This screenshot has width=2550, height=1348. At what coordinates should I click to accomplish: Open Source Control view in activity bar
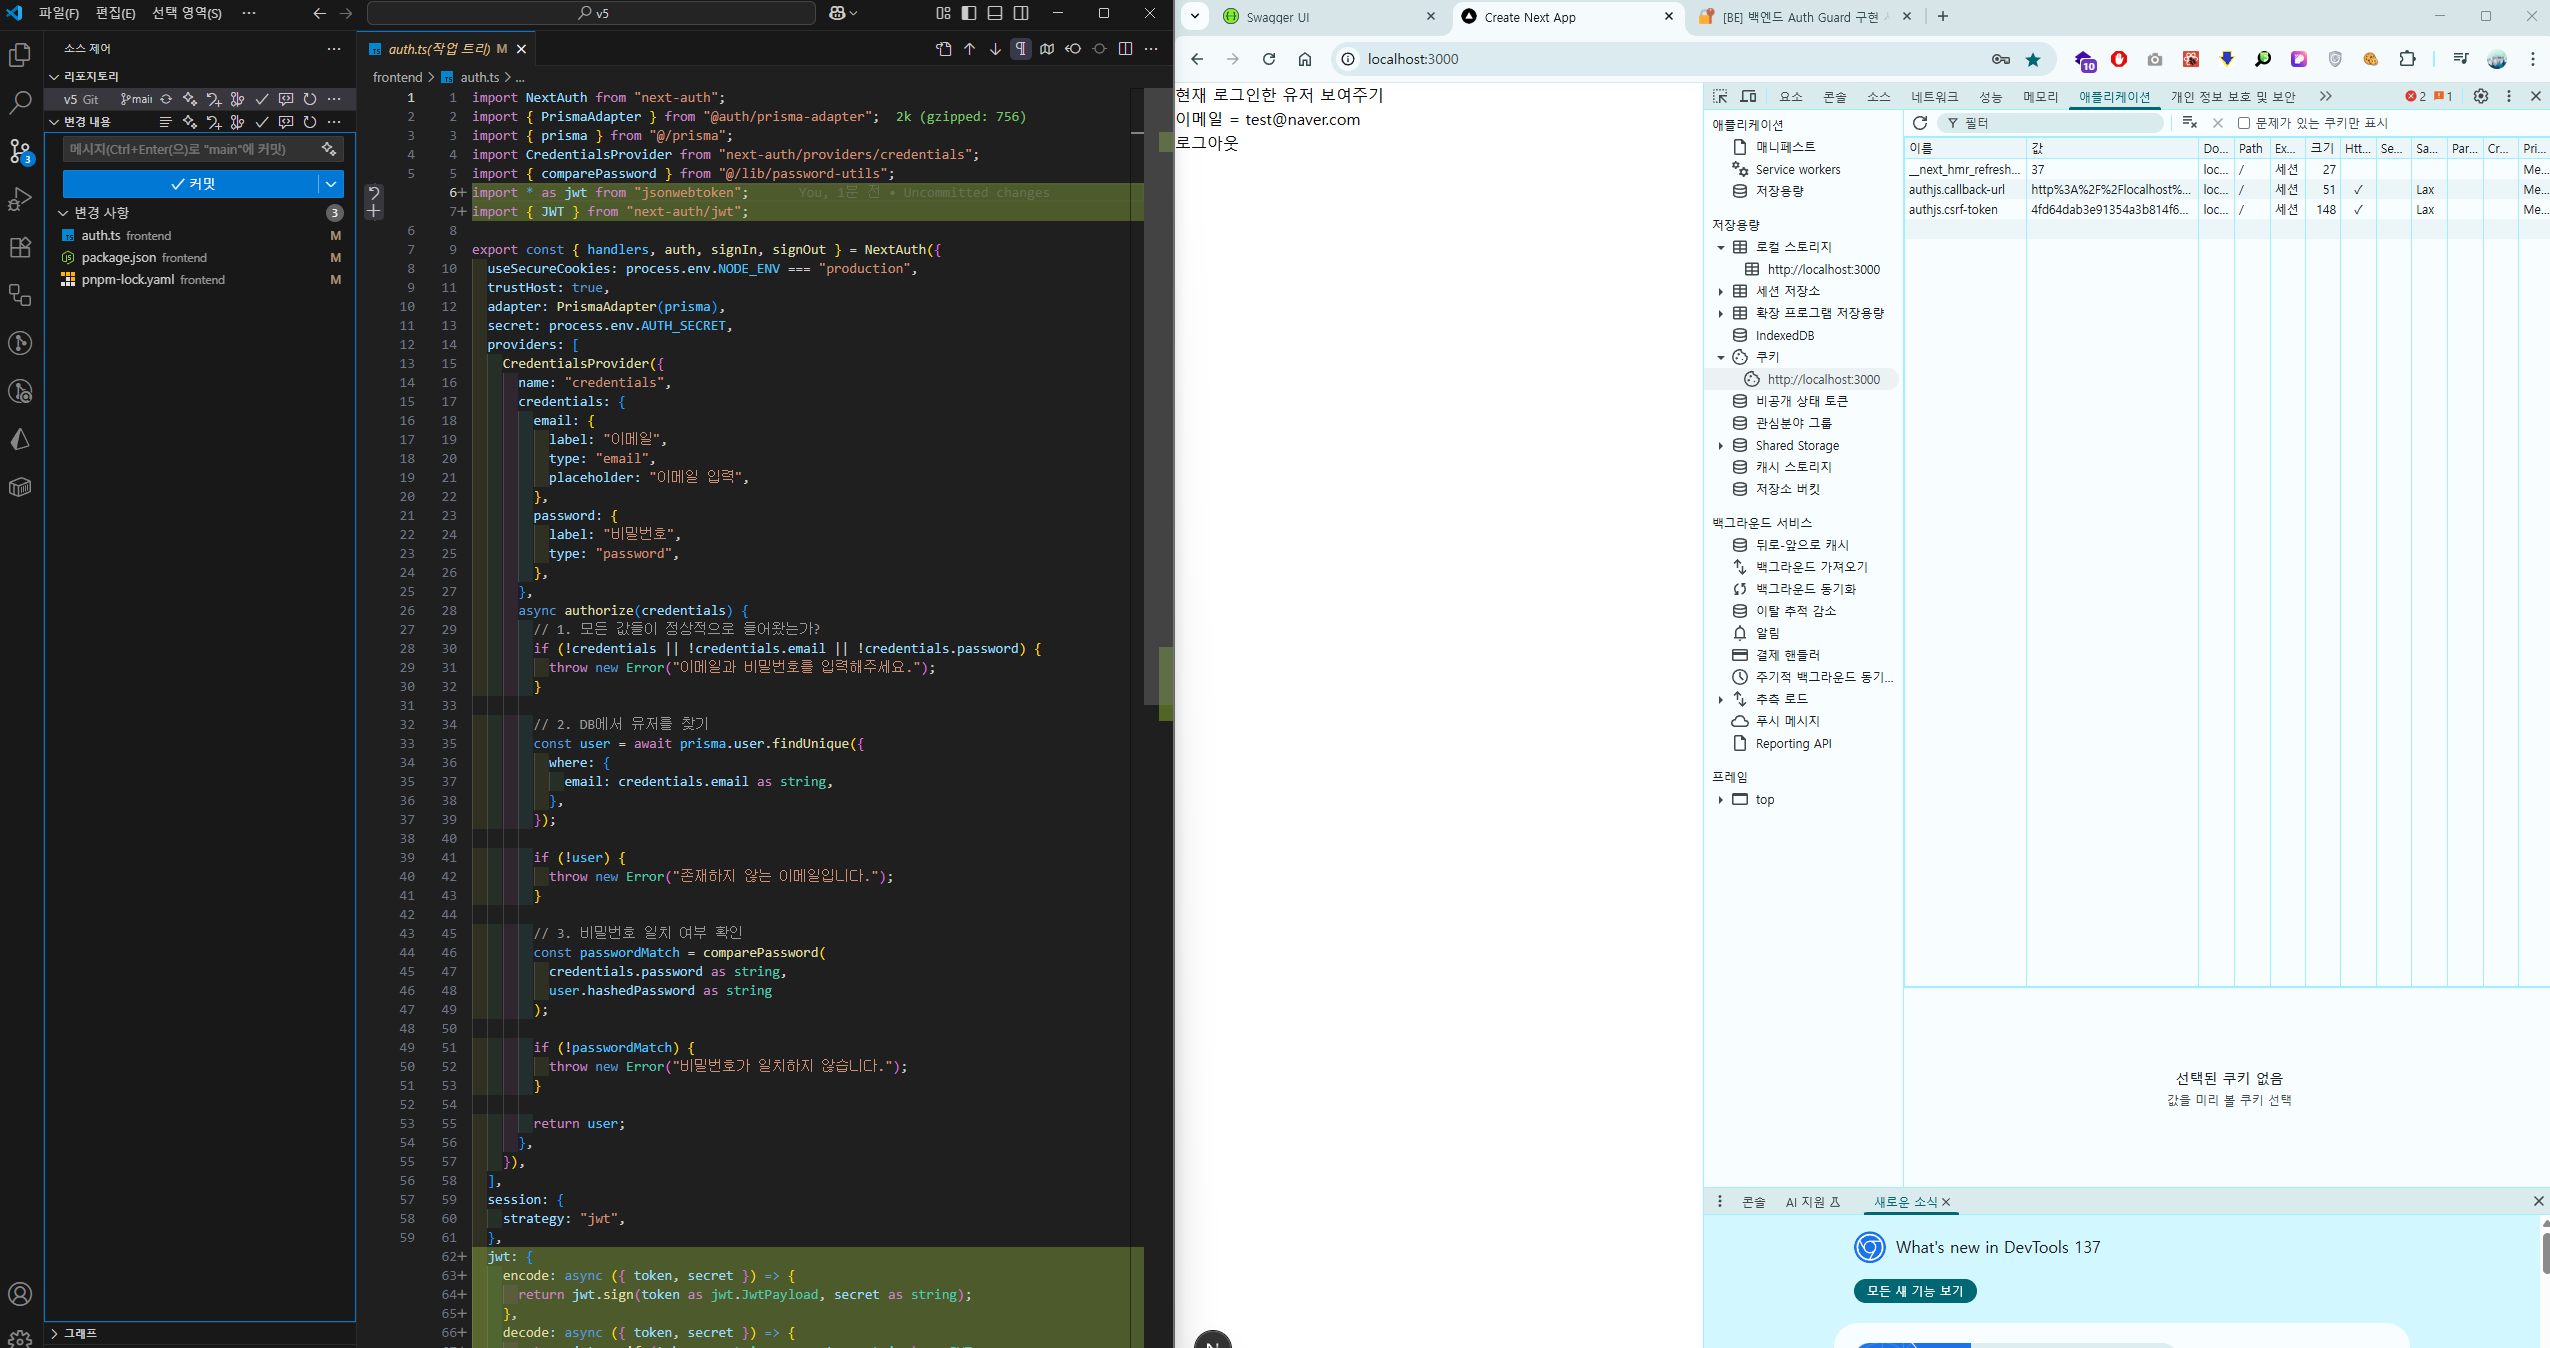coord(20,151)
